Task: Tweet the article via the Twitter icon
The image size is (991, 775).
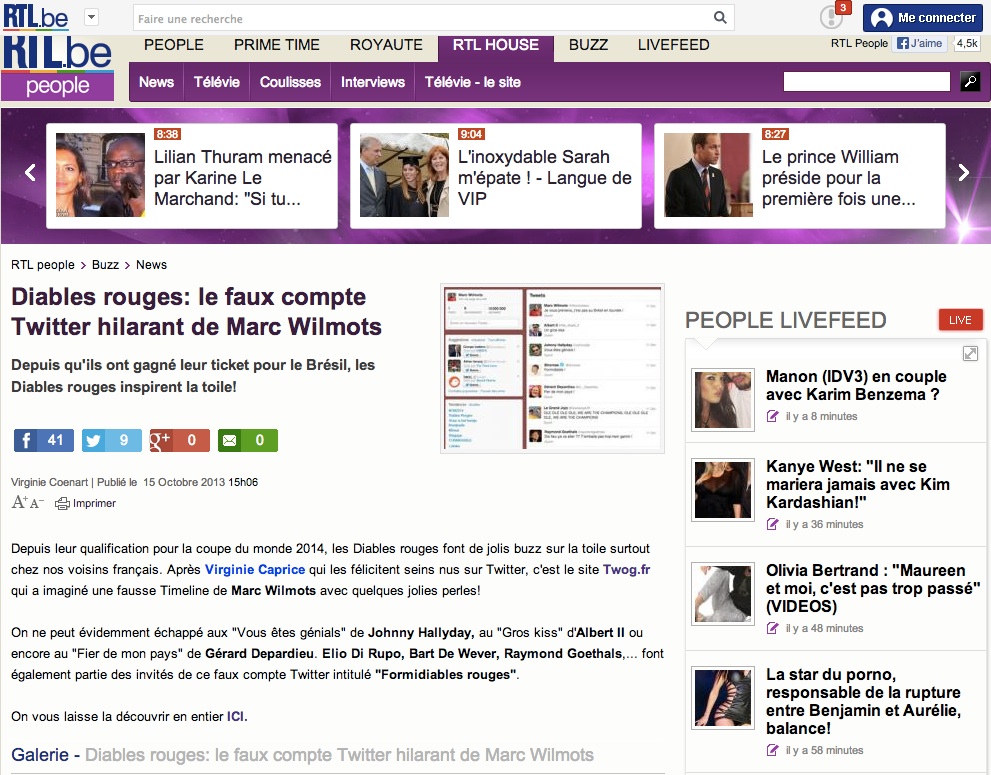Action: (92, 440)
